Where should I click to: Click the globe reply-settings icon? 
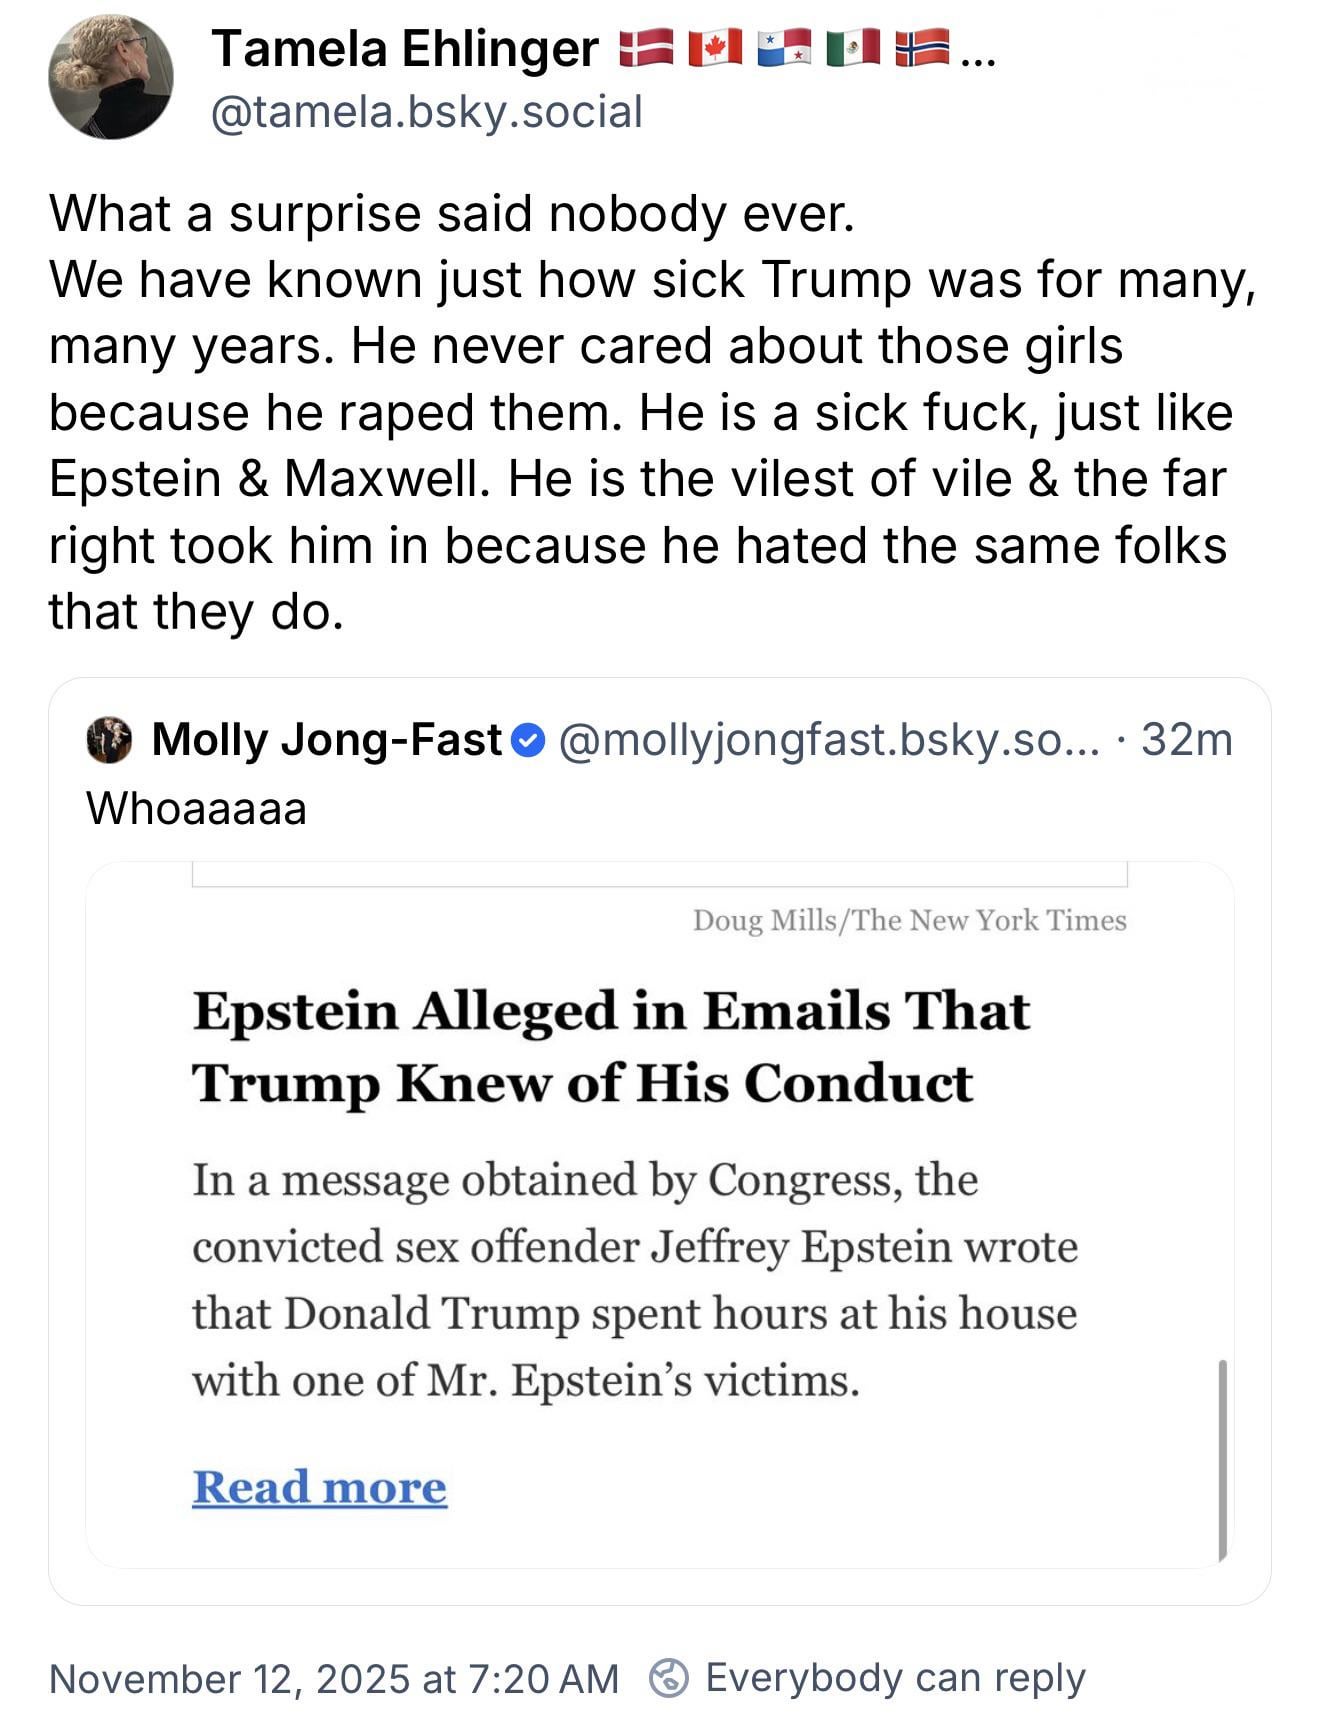tap(668, 1679)
